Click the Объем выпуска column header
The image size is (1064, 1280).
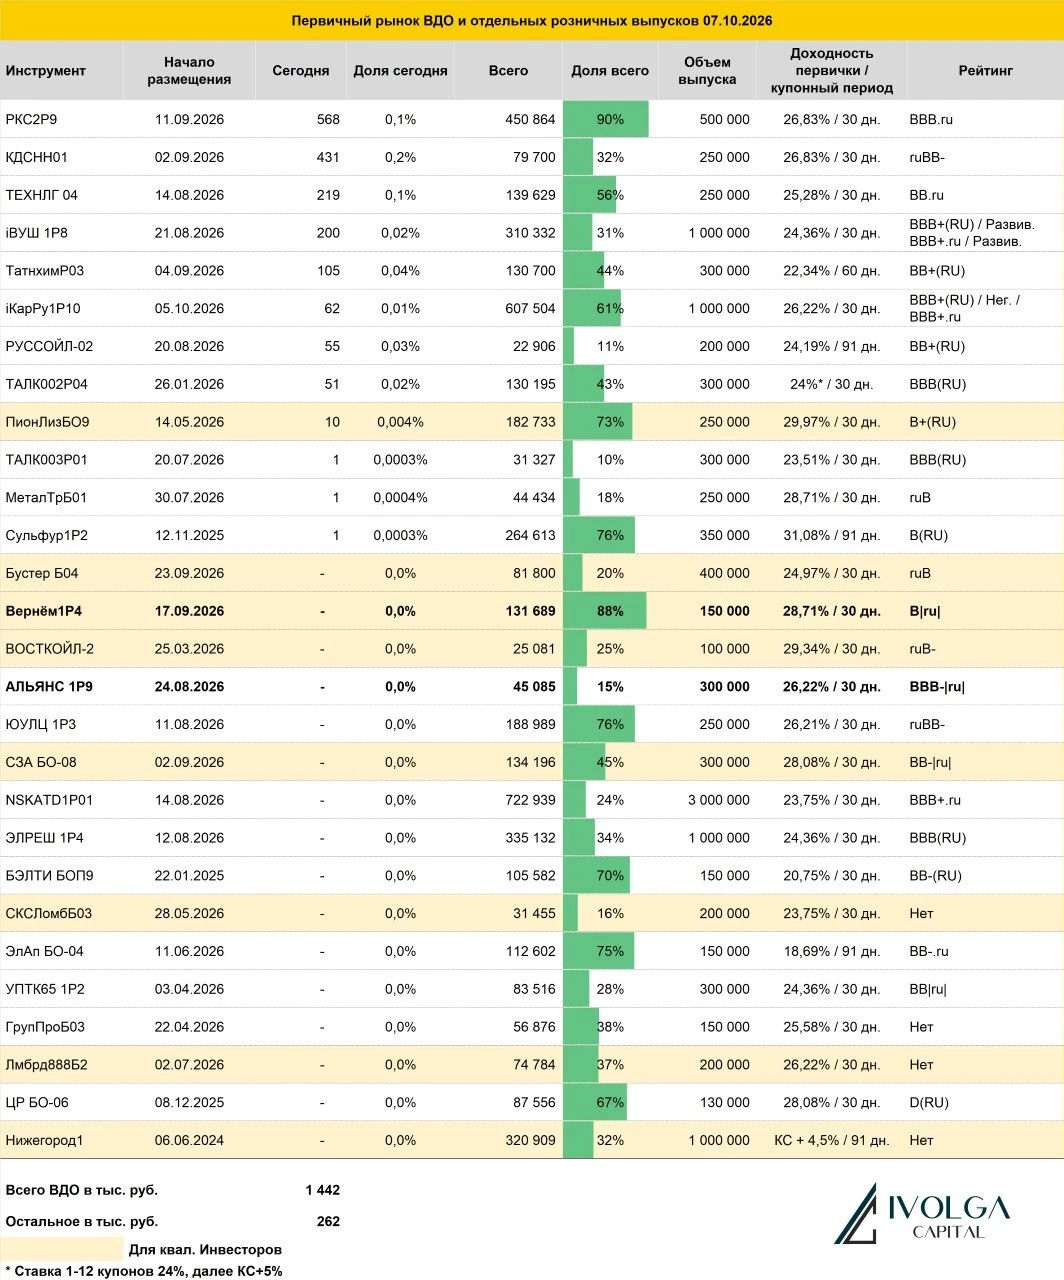(707, 71)
